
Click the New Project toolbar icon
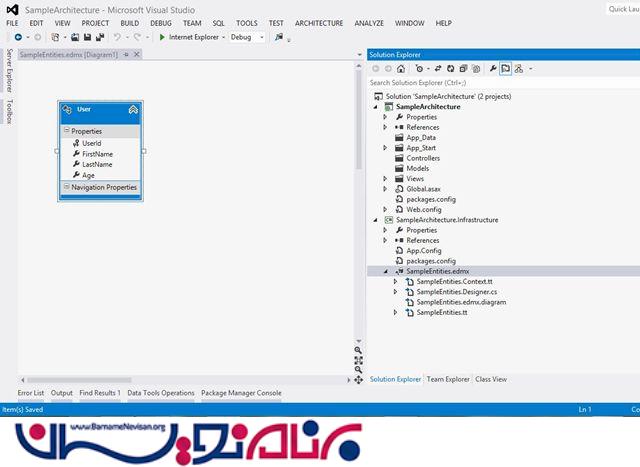[55, 37]
